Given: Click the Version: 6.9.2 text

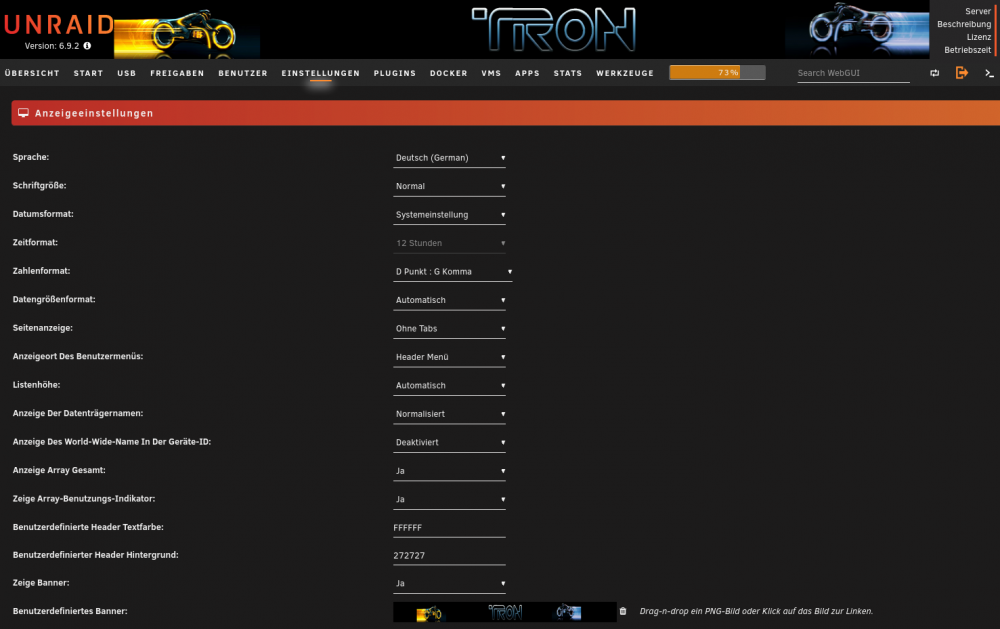Looking at the screenshot, I should [x=52, y=46].
